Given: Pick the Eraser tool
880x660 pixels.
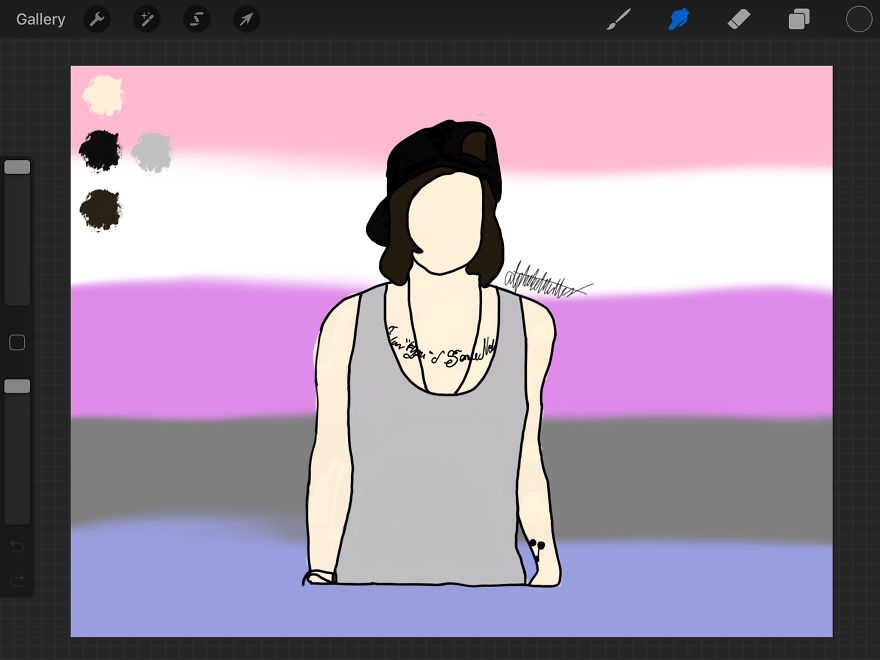Looking at the screenshot, I should 739,18.
